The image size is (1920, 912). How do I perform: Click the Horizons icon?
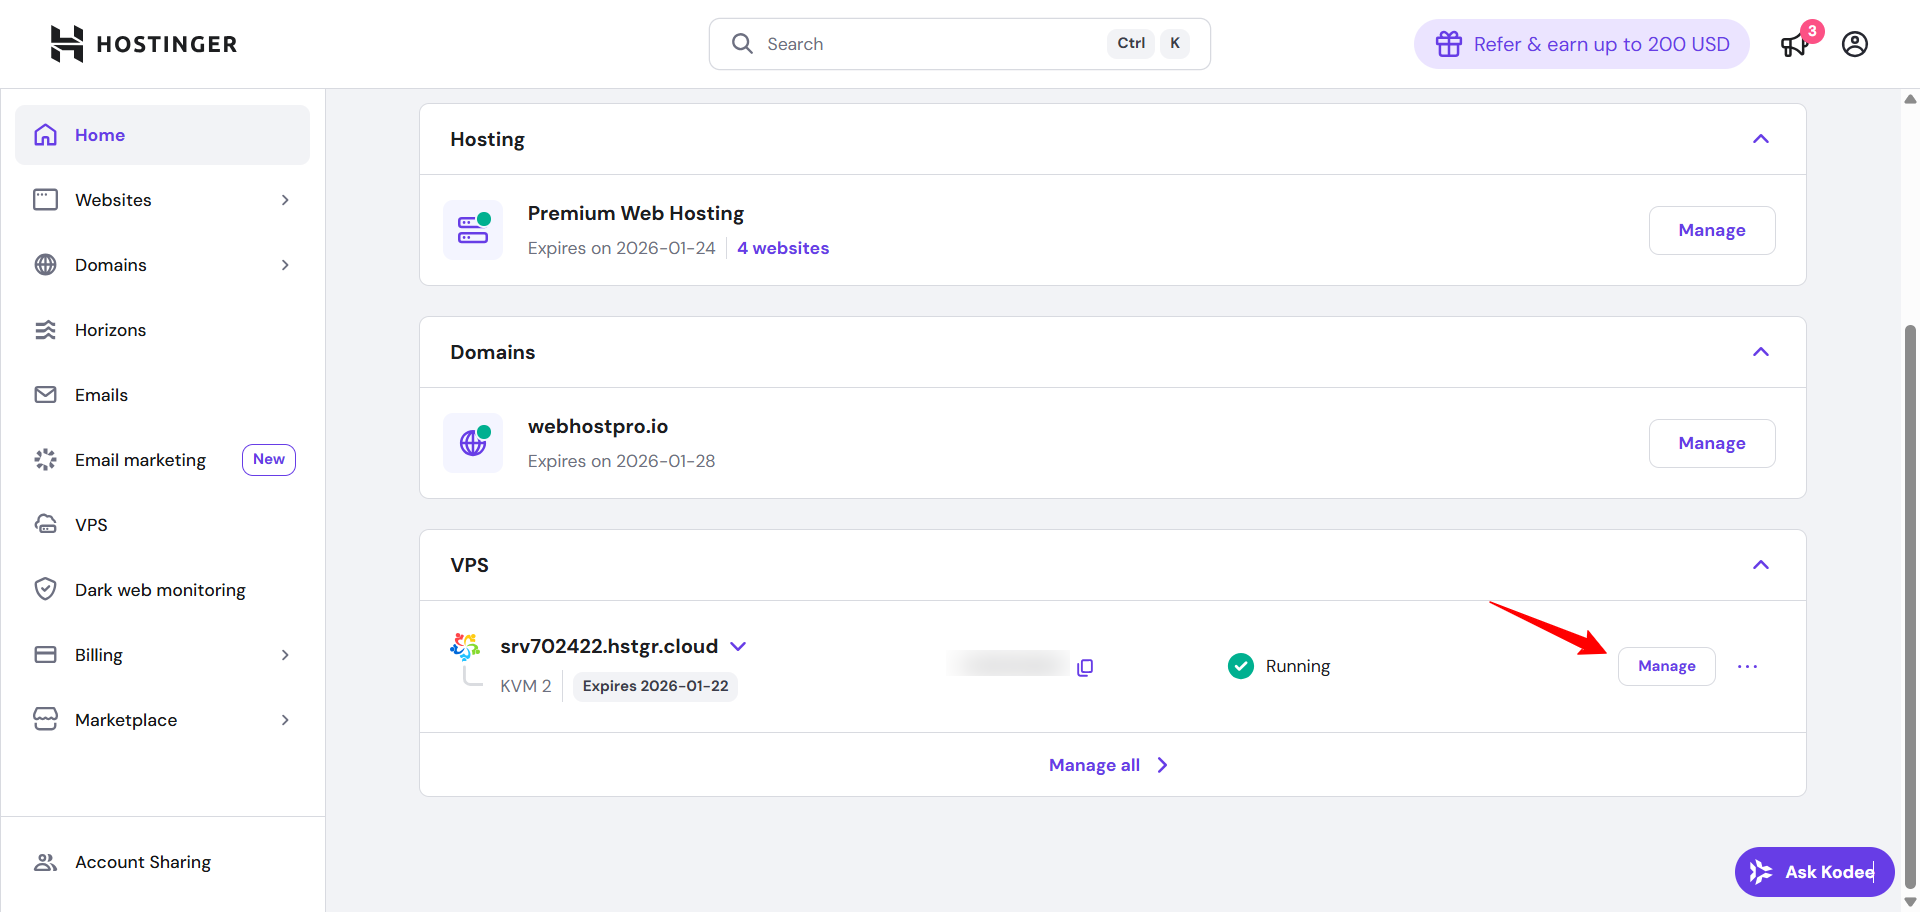45,329
